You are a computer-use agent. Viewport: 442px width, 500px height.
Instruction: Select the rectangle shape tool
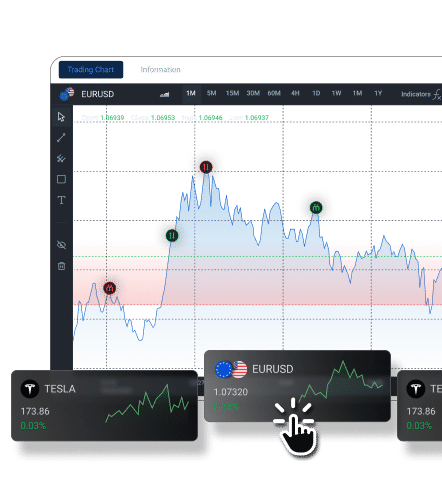click(61, 179)
